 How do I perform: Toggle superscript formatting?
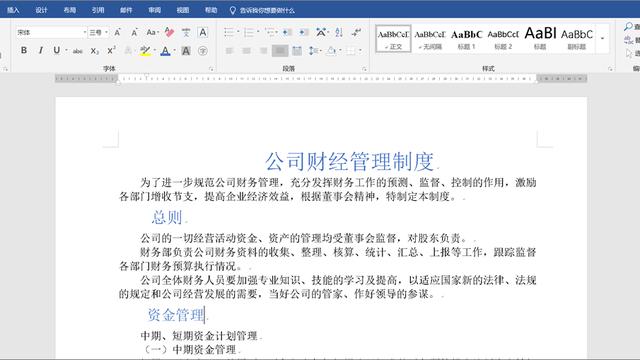pos(111,51)
